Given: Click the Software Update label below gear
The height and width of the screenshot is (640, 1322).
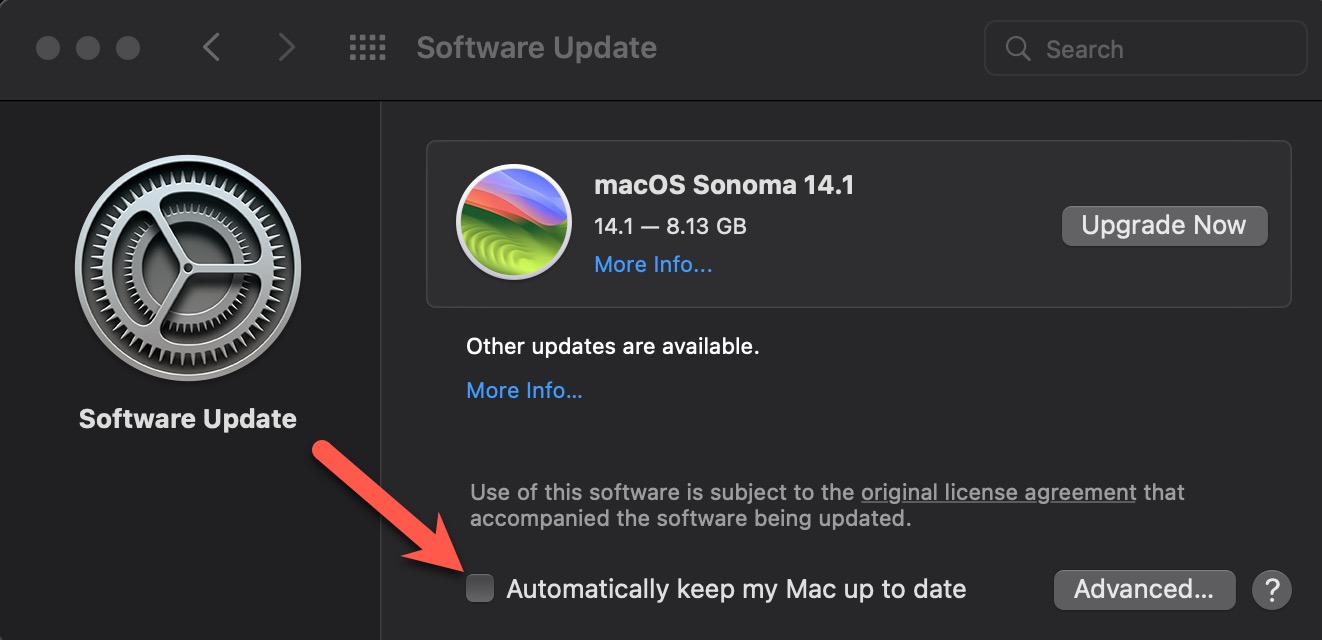Looking at the screenshot, I should [188, 418].
